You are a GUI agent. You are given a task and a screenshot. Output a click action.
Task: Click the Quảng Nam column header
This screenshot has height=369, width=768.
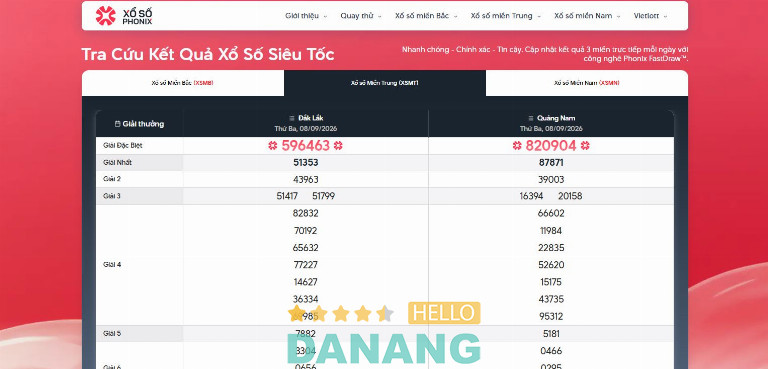(551, 123)
